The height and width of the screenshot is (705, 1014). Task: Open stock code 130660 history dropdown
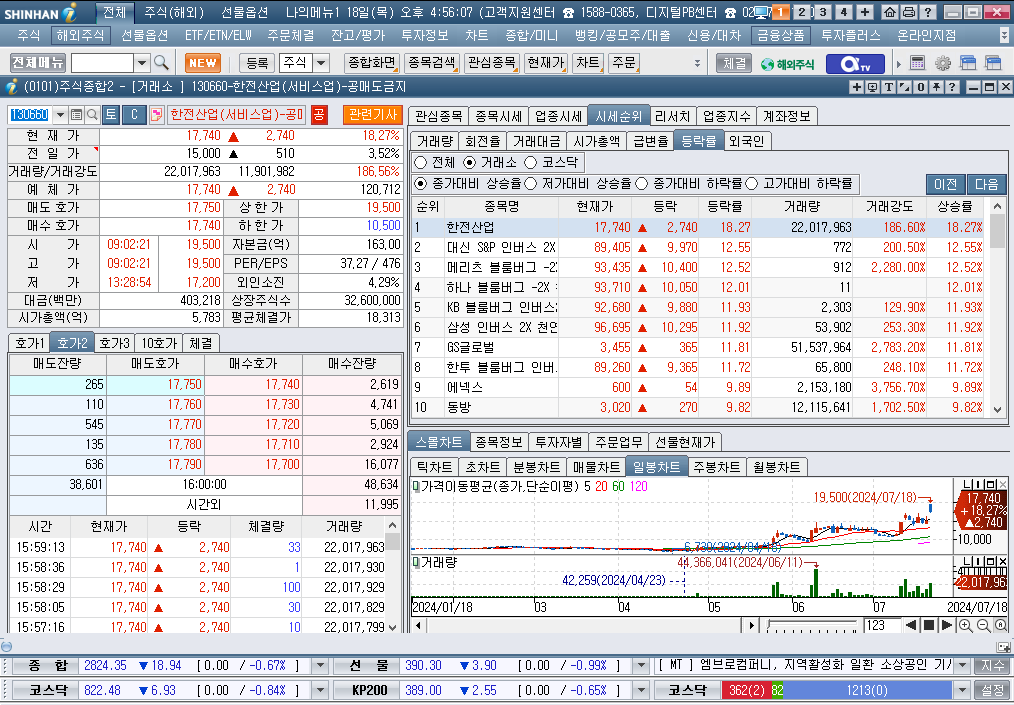click(60, 114)
